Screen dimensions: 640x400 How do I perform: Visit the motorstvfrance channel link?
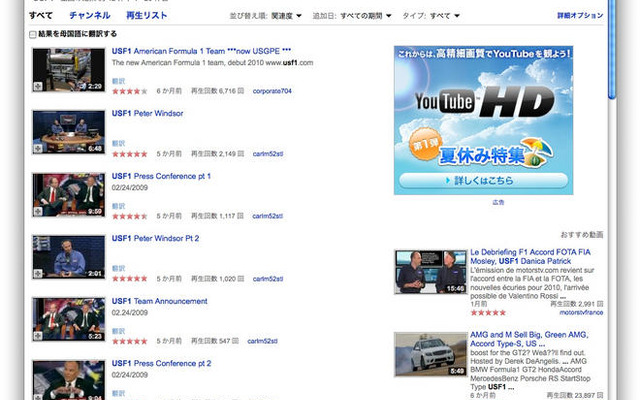pos(581,313)
